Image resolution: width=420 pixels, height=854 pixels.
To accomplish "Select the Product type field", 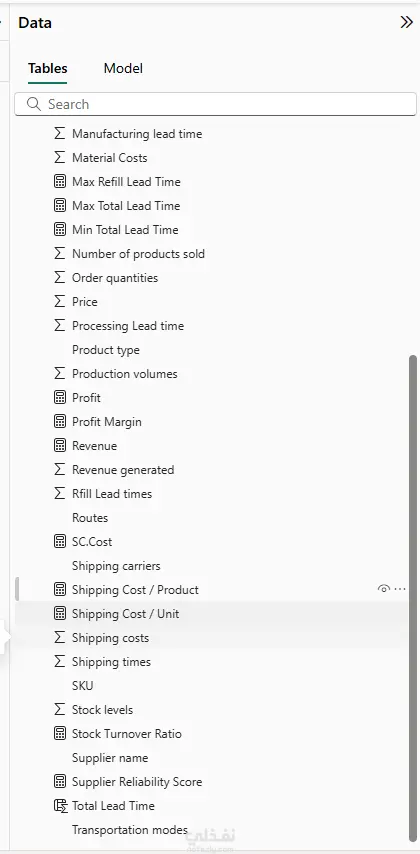I will [106, 350].
